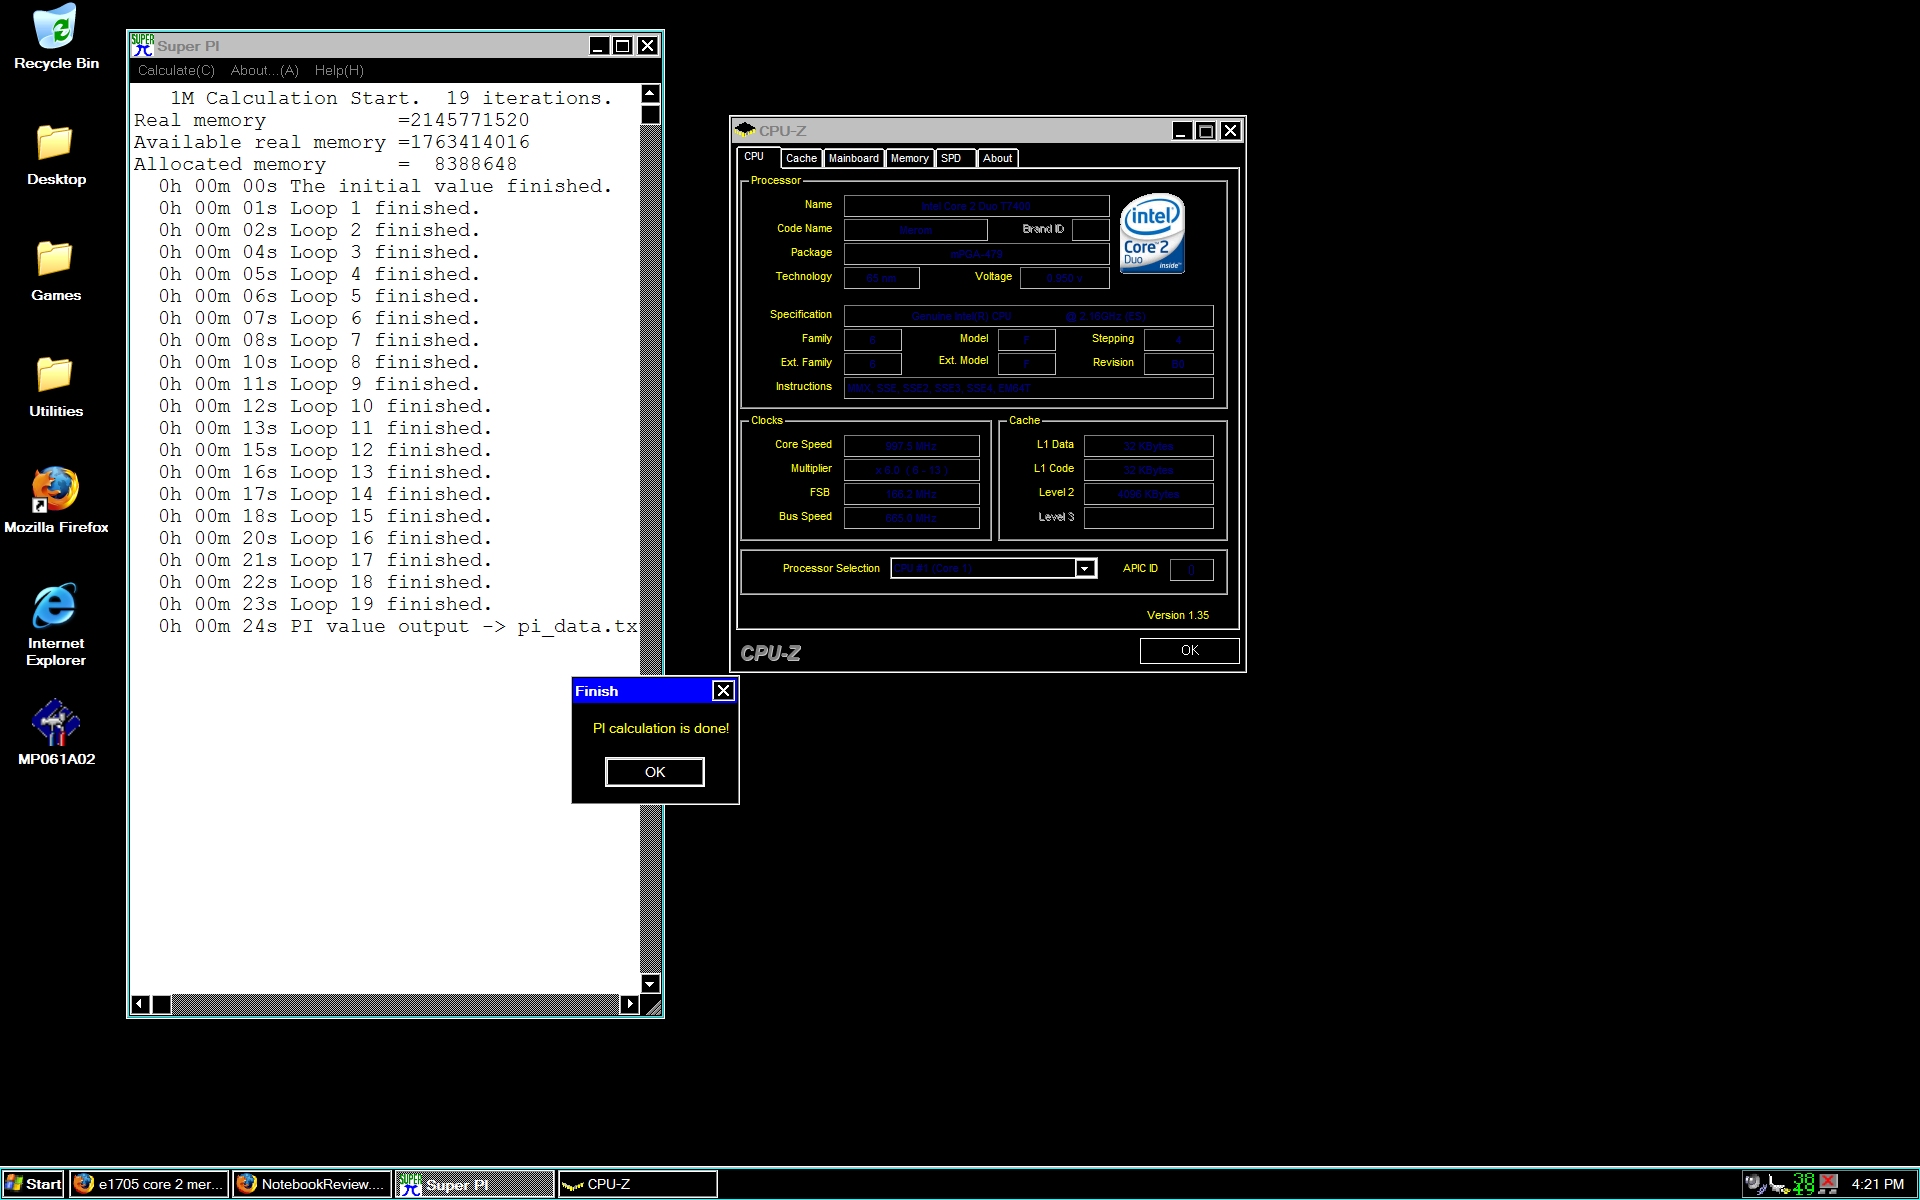Click the red X tray icon
Viewport: 1920px width, 1200px height.
1829,1183
